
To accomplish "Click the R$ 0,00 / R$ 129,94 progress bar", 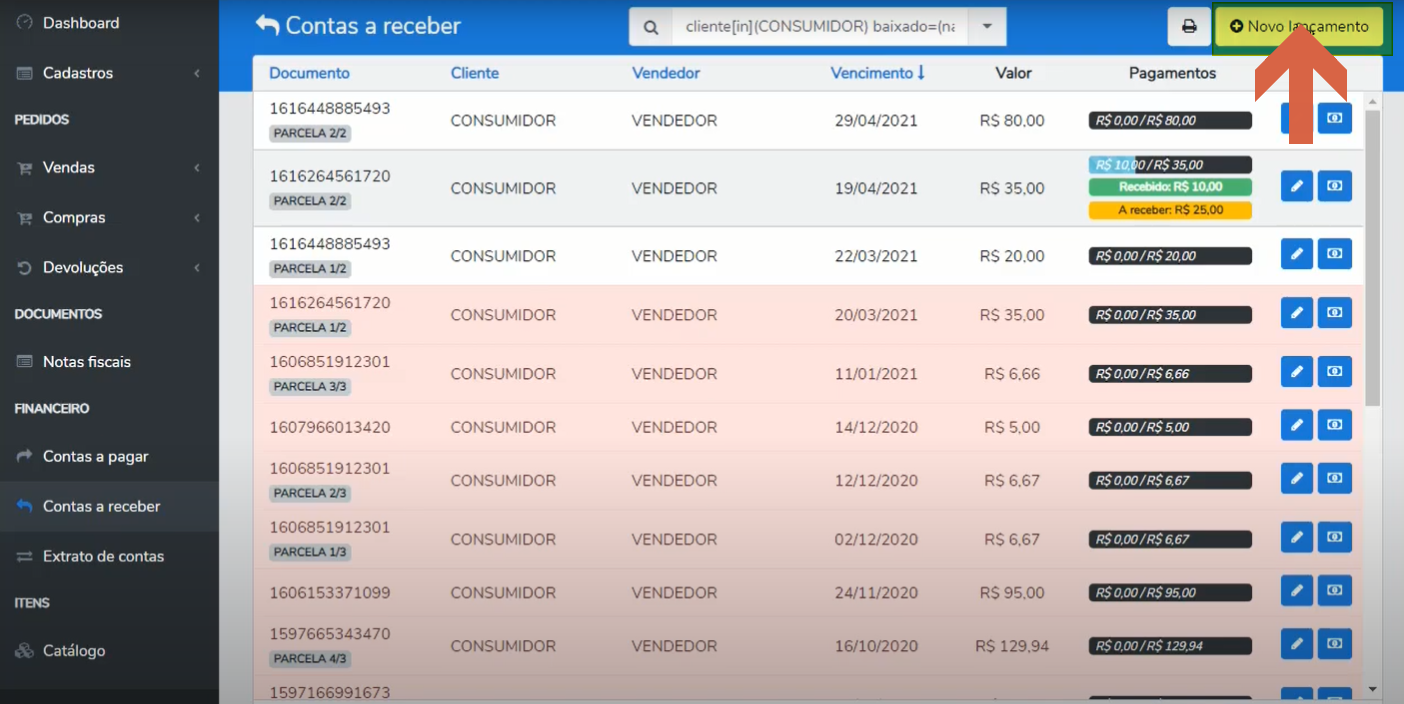I will pos(1170,646).
